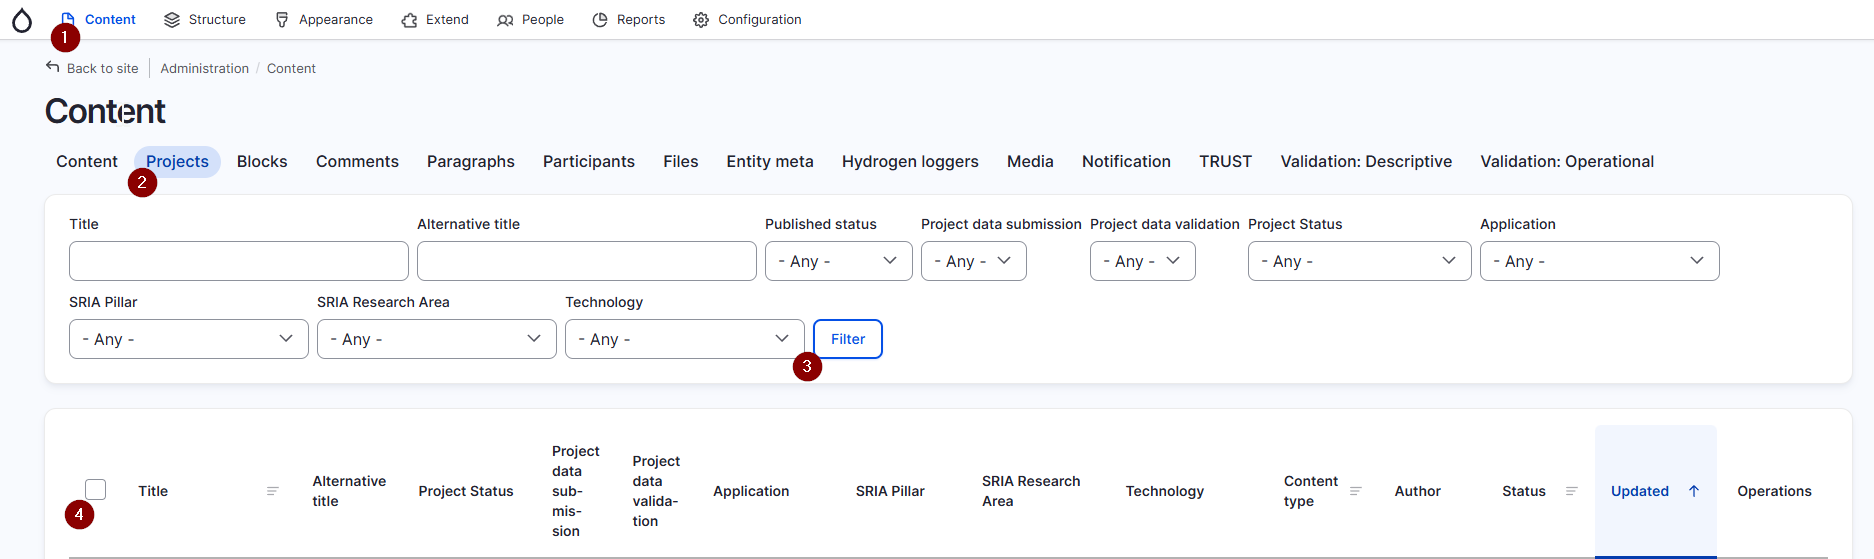Click the Configuration gear icon
Viewport: 1874px width, 559px height.
pyautogui.click(x=701, y=20)
